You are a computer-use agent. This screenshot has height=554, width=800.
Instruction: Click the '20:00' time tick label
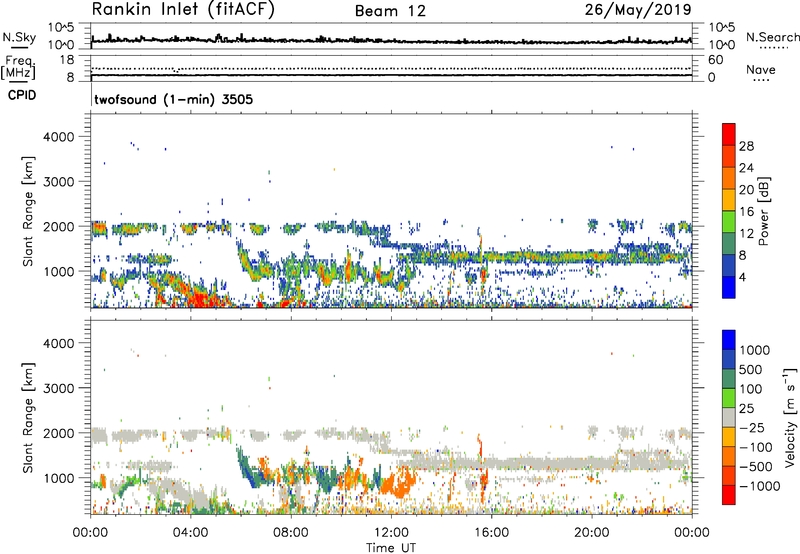click(x=592, y=533)
